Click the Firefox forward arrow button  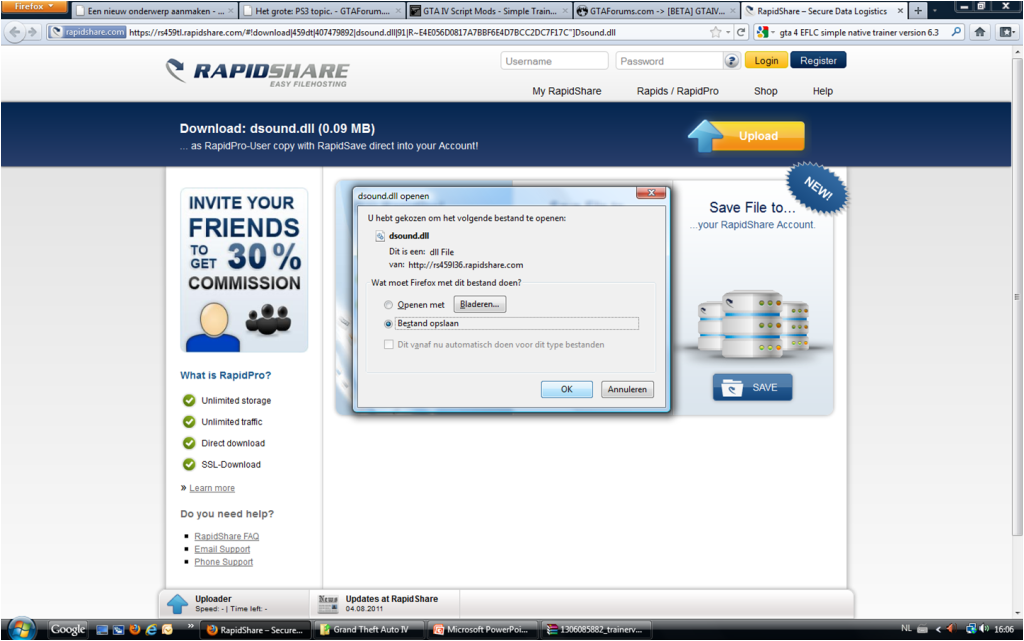[32, 31]
